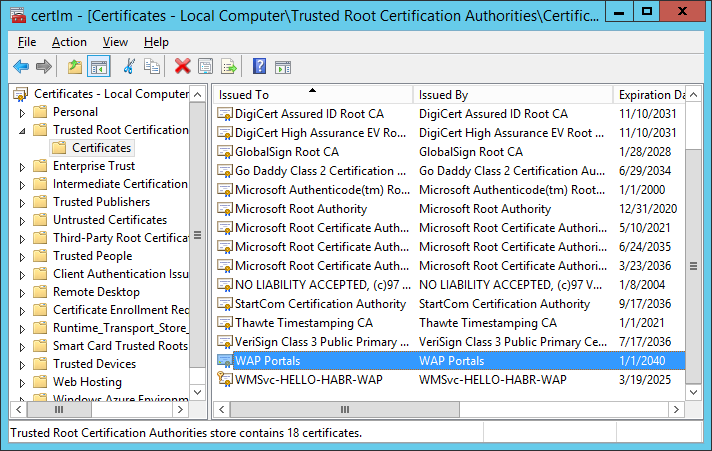Click the 3/23/2036 expiration date cell
Viewport: 712px width, 451px height.
645,266
